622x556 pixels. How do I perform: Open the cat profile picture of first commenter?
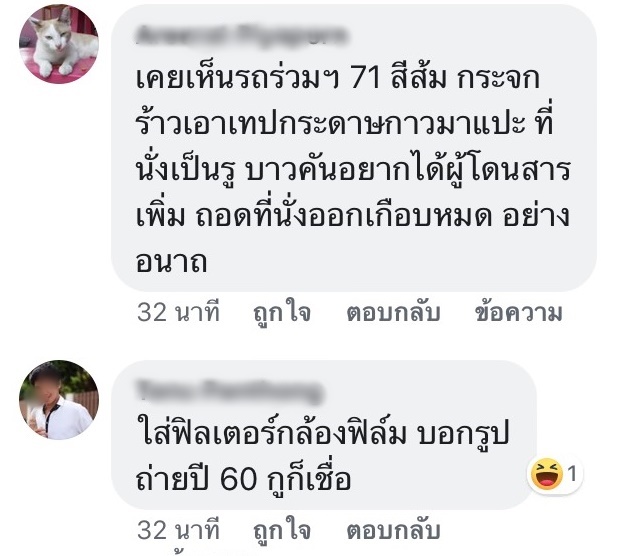[59, 44]
